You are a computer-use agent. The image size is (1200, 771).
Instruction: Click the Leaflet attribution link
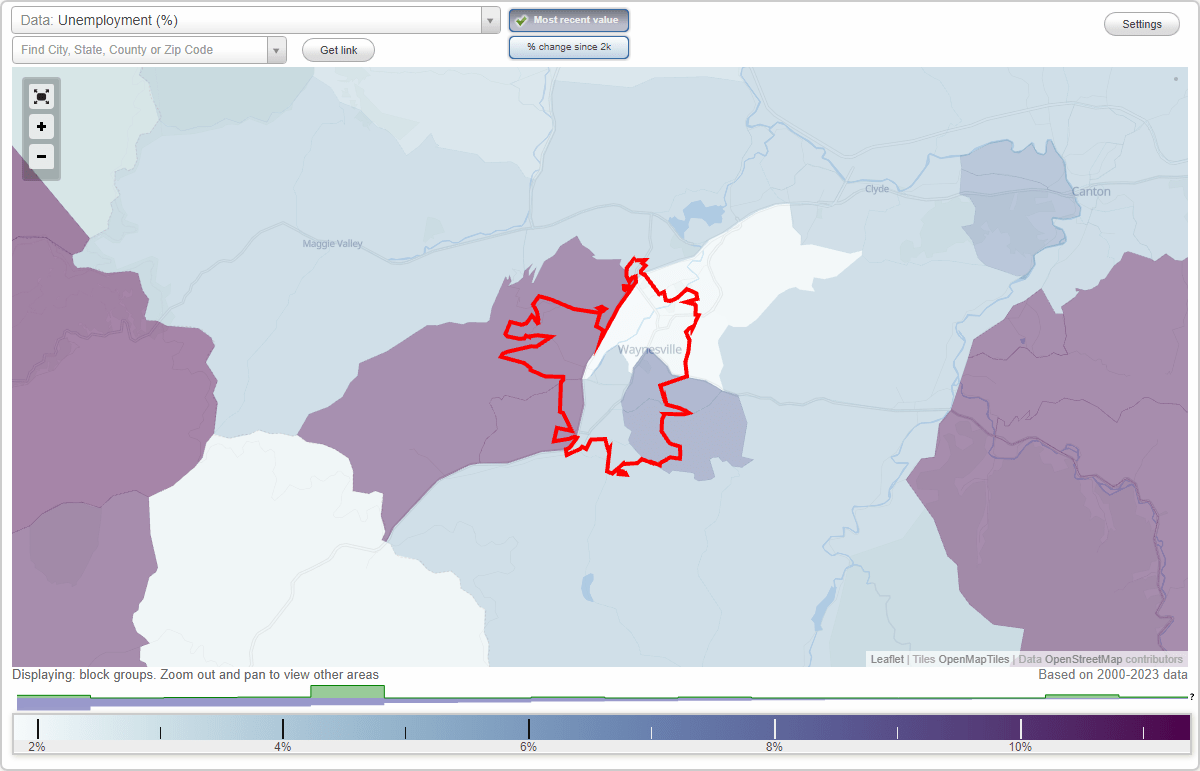886,659
